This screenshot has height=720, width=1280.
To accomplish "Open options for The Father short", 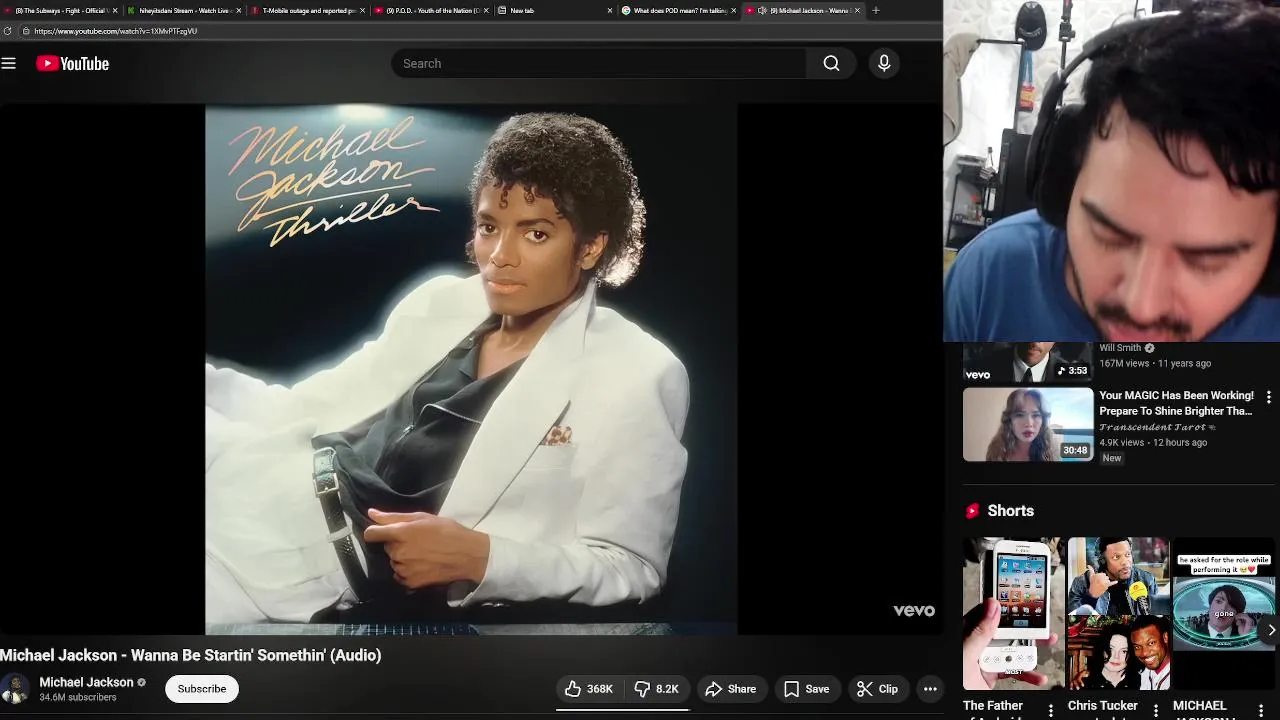I will click(1050, 710).
